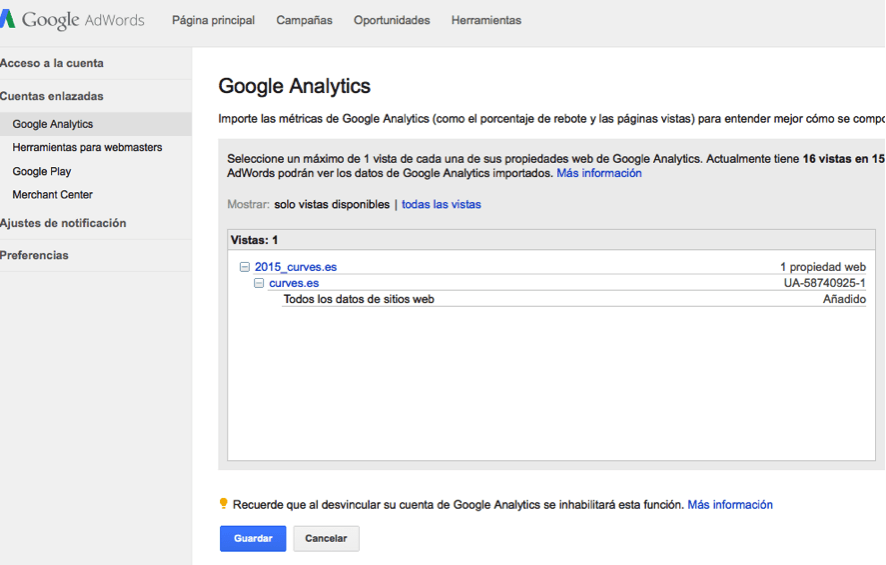Image resolution: width=886 pixels, height=565 pixels.
Task: Open Más información link in selection box
Action: [x=599, y=173]
